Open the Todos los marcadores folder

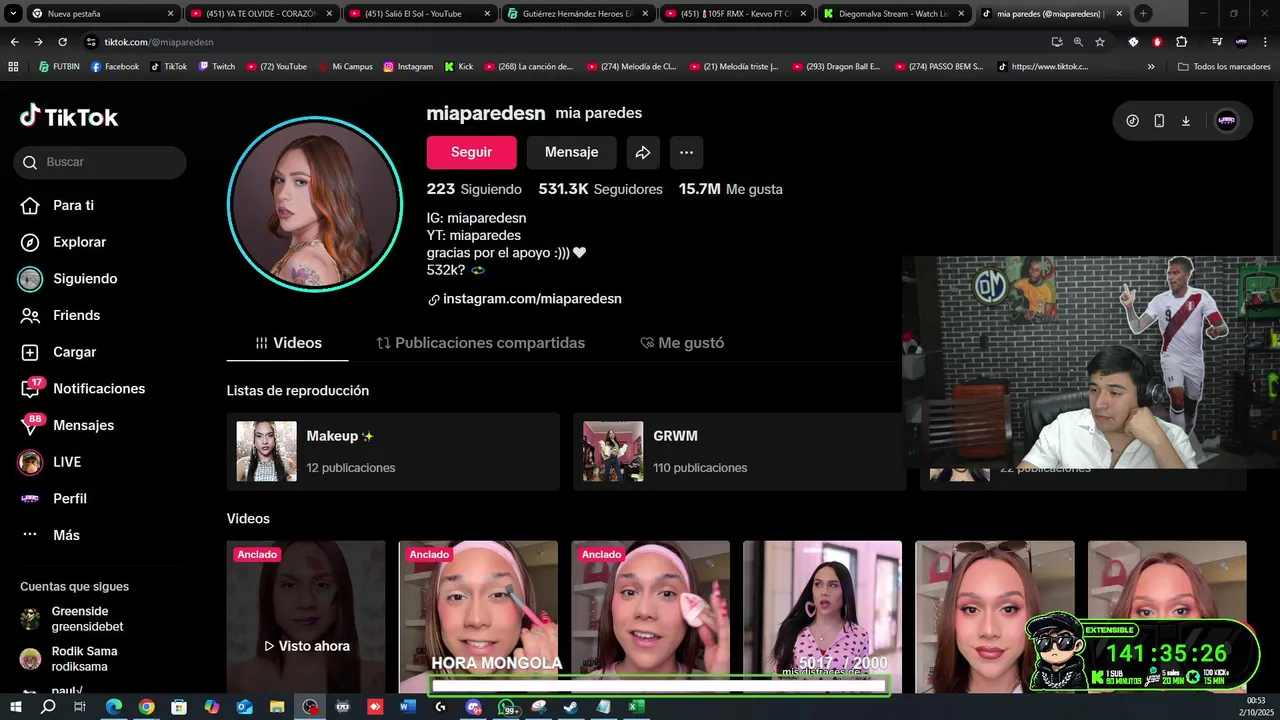click(1224, 67)
